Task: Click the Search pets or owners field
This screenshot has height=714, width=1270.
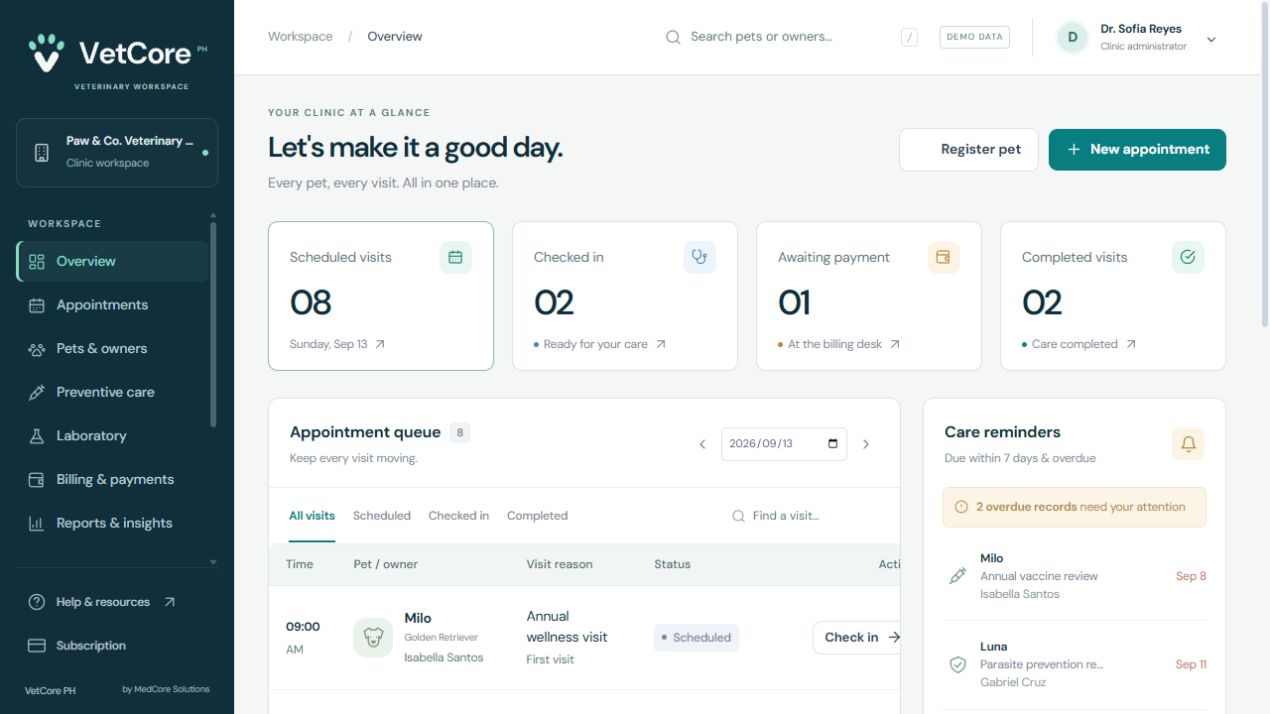Action: pyautogui.click(x=791, y=37)
